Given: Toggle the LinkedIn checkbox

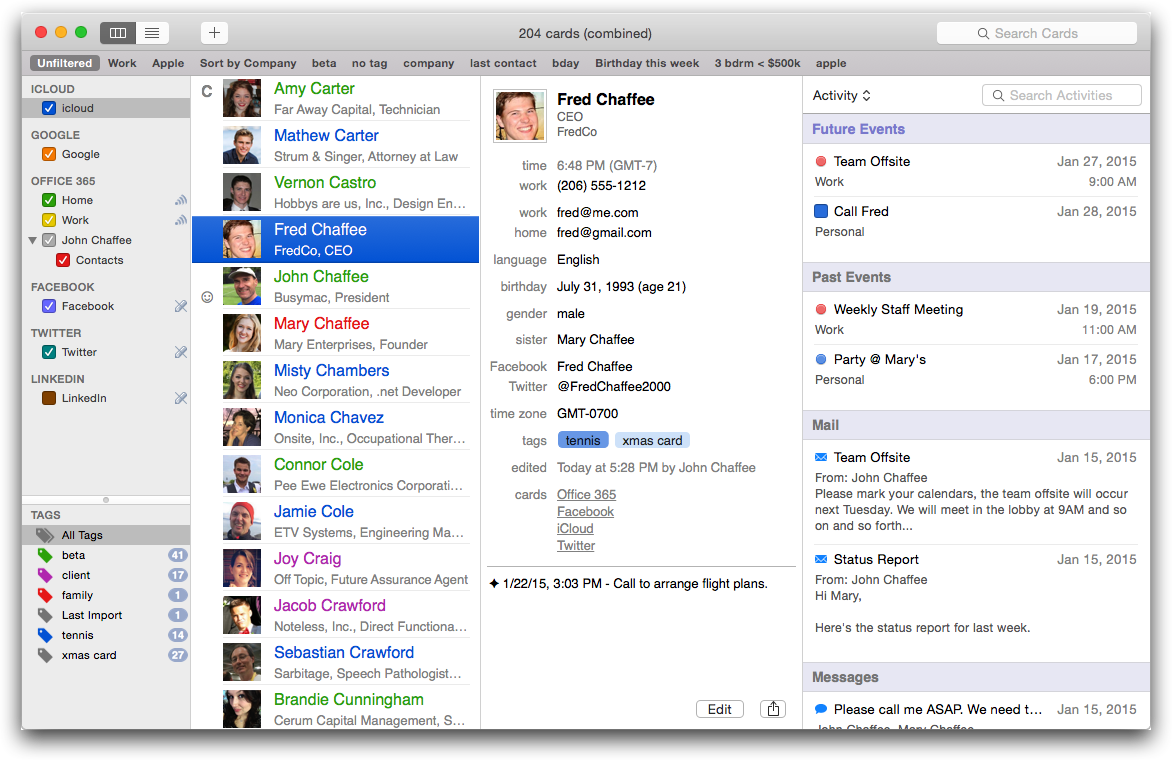Looking at the screenshot, I should click(49, 398).
